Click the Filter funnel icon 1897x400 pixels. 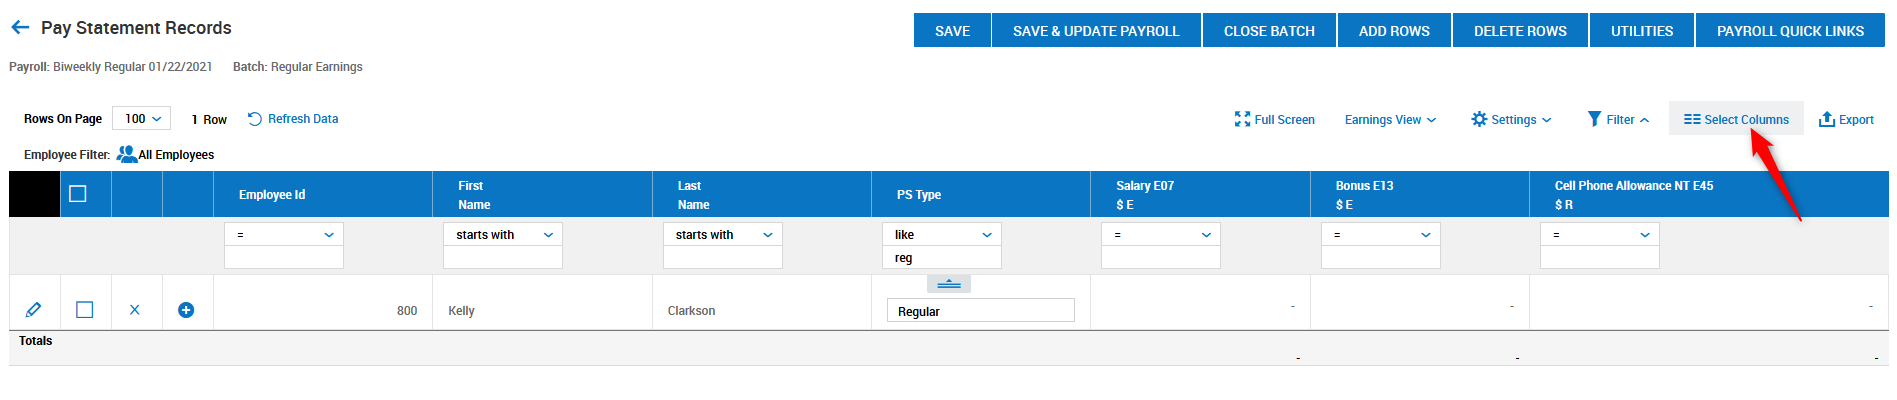coord(1594,119)
